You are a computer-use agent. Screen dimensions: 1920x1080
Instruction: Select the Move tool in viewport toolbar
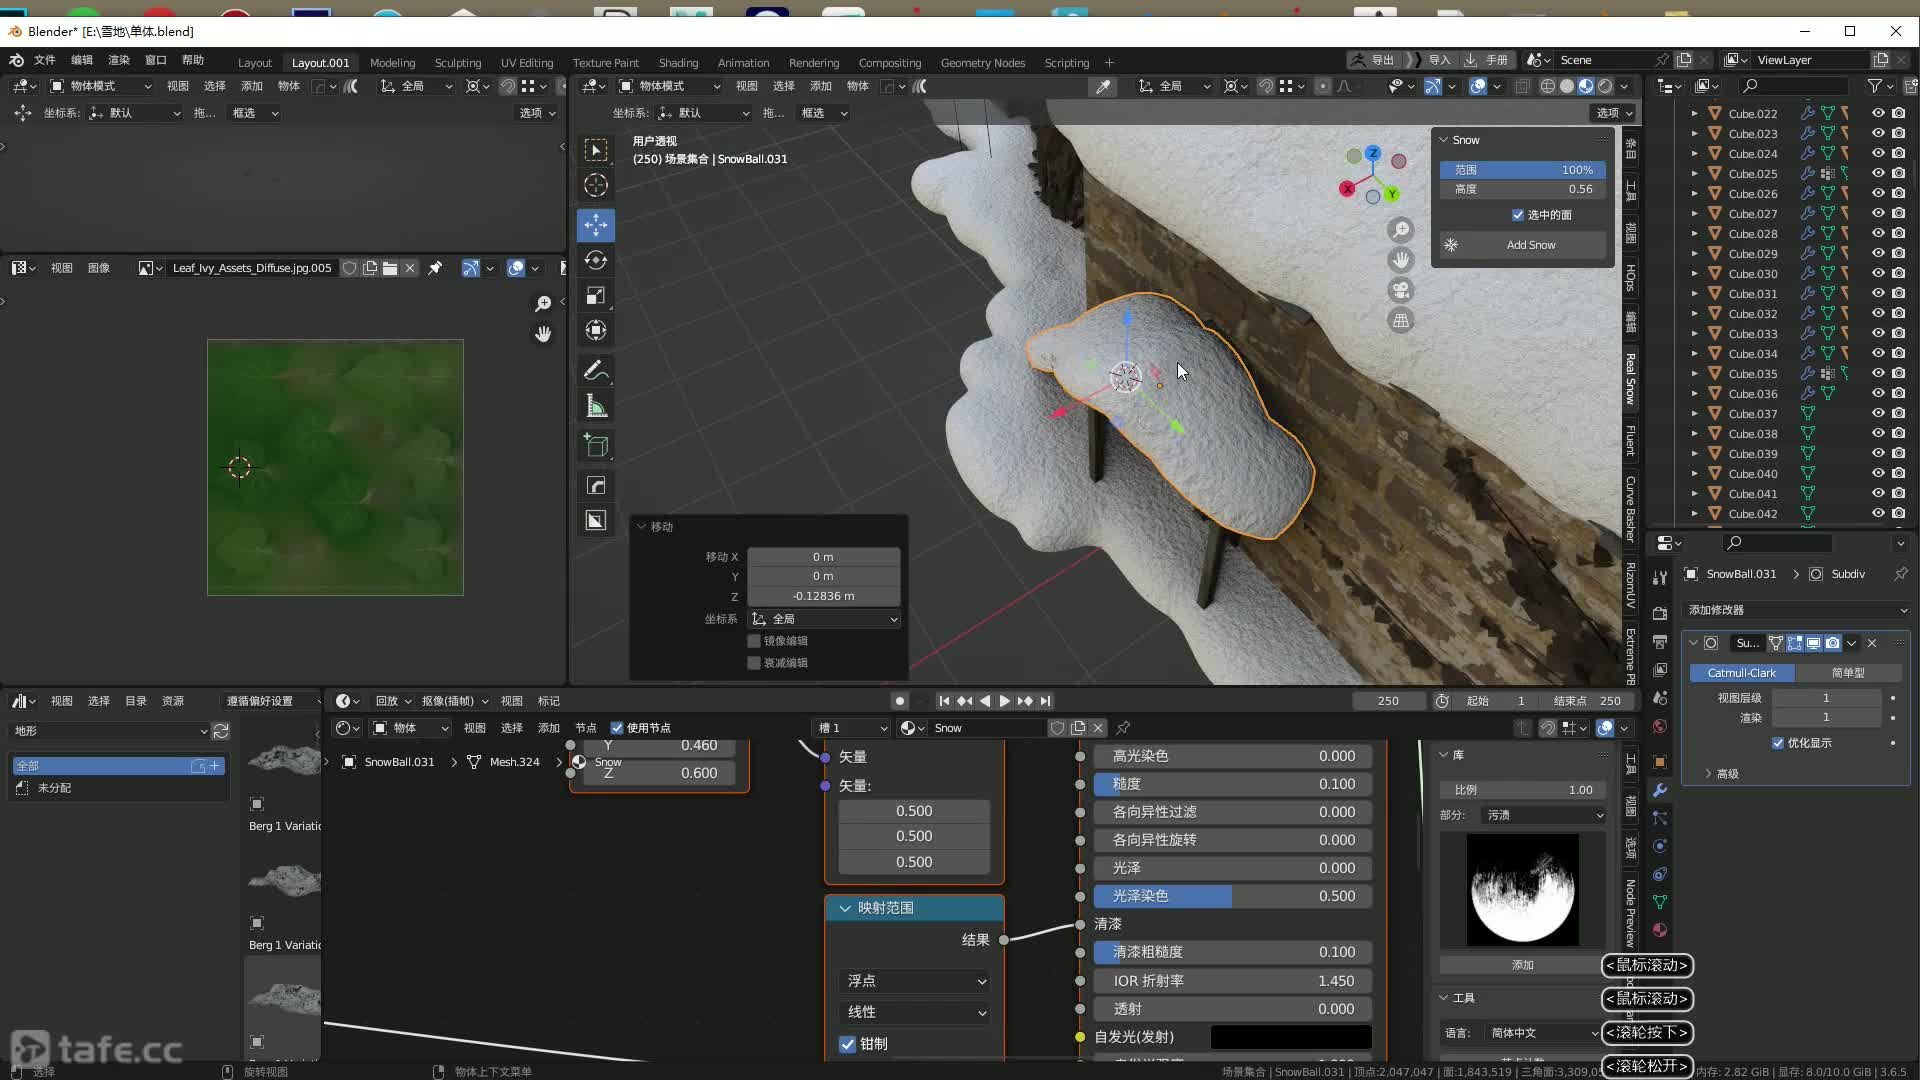point(596,225)
